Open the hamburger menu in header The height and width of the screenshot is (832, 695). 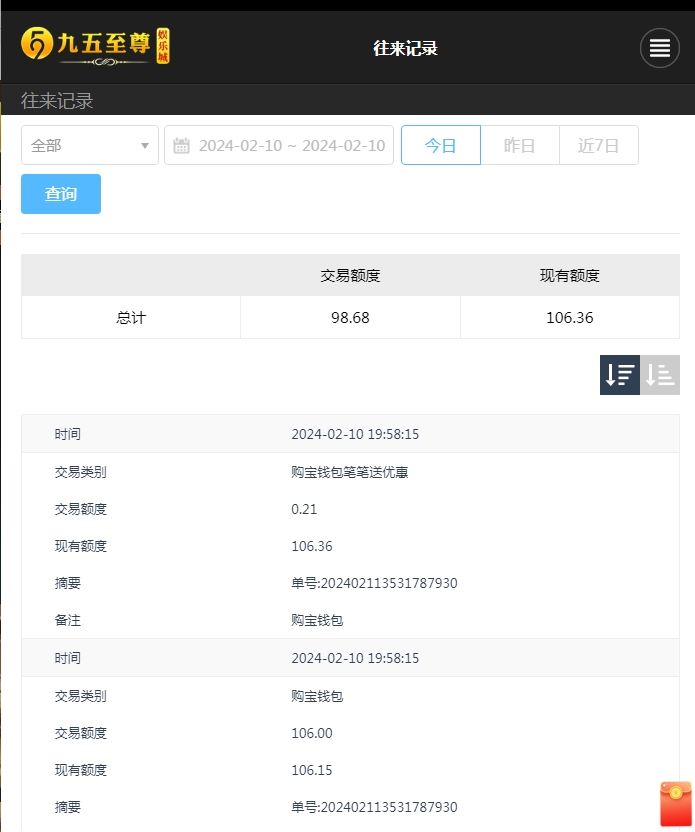659,48
